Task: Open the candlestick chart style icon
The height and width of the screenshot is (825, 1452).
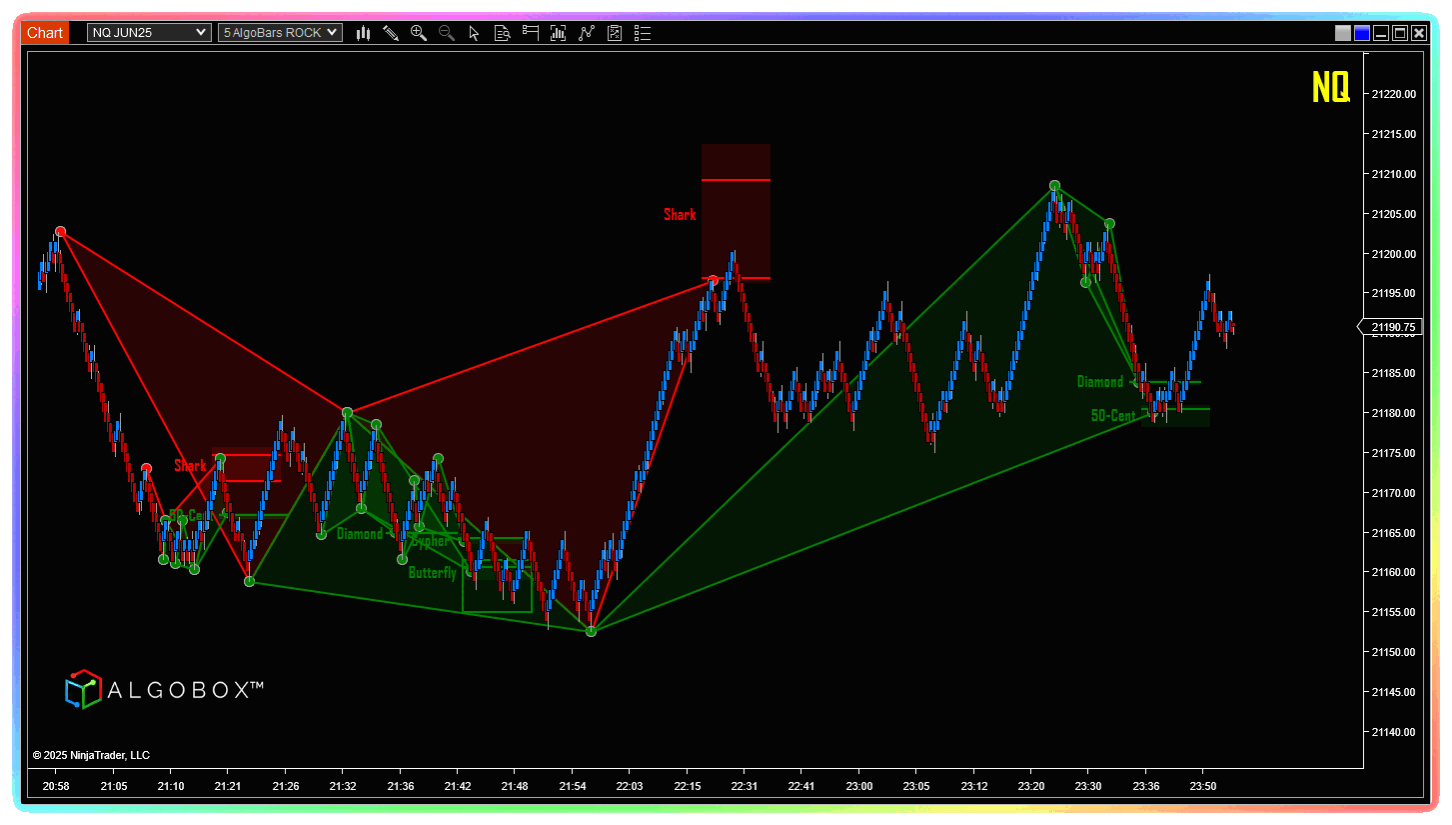Action: click(363, 33)
